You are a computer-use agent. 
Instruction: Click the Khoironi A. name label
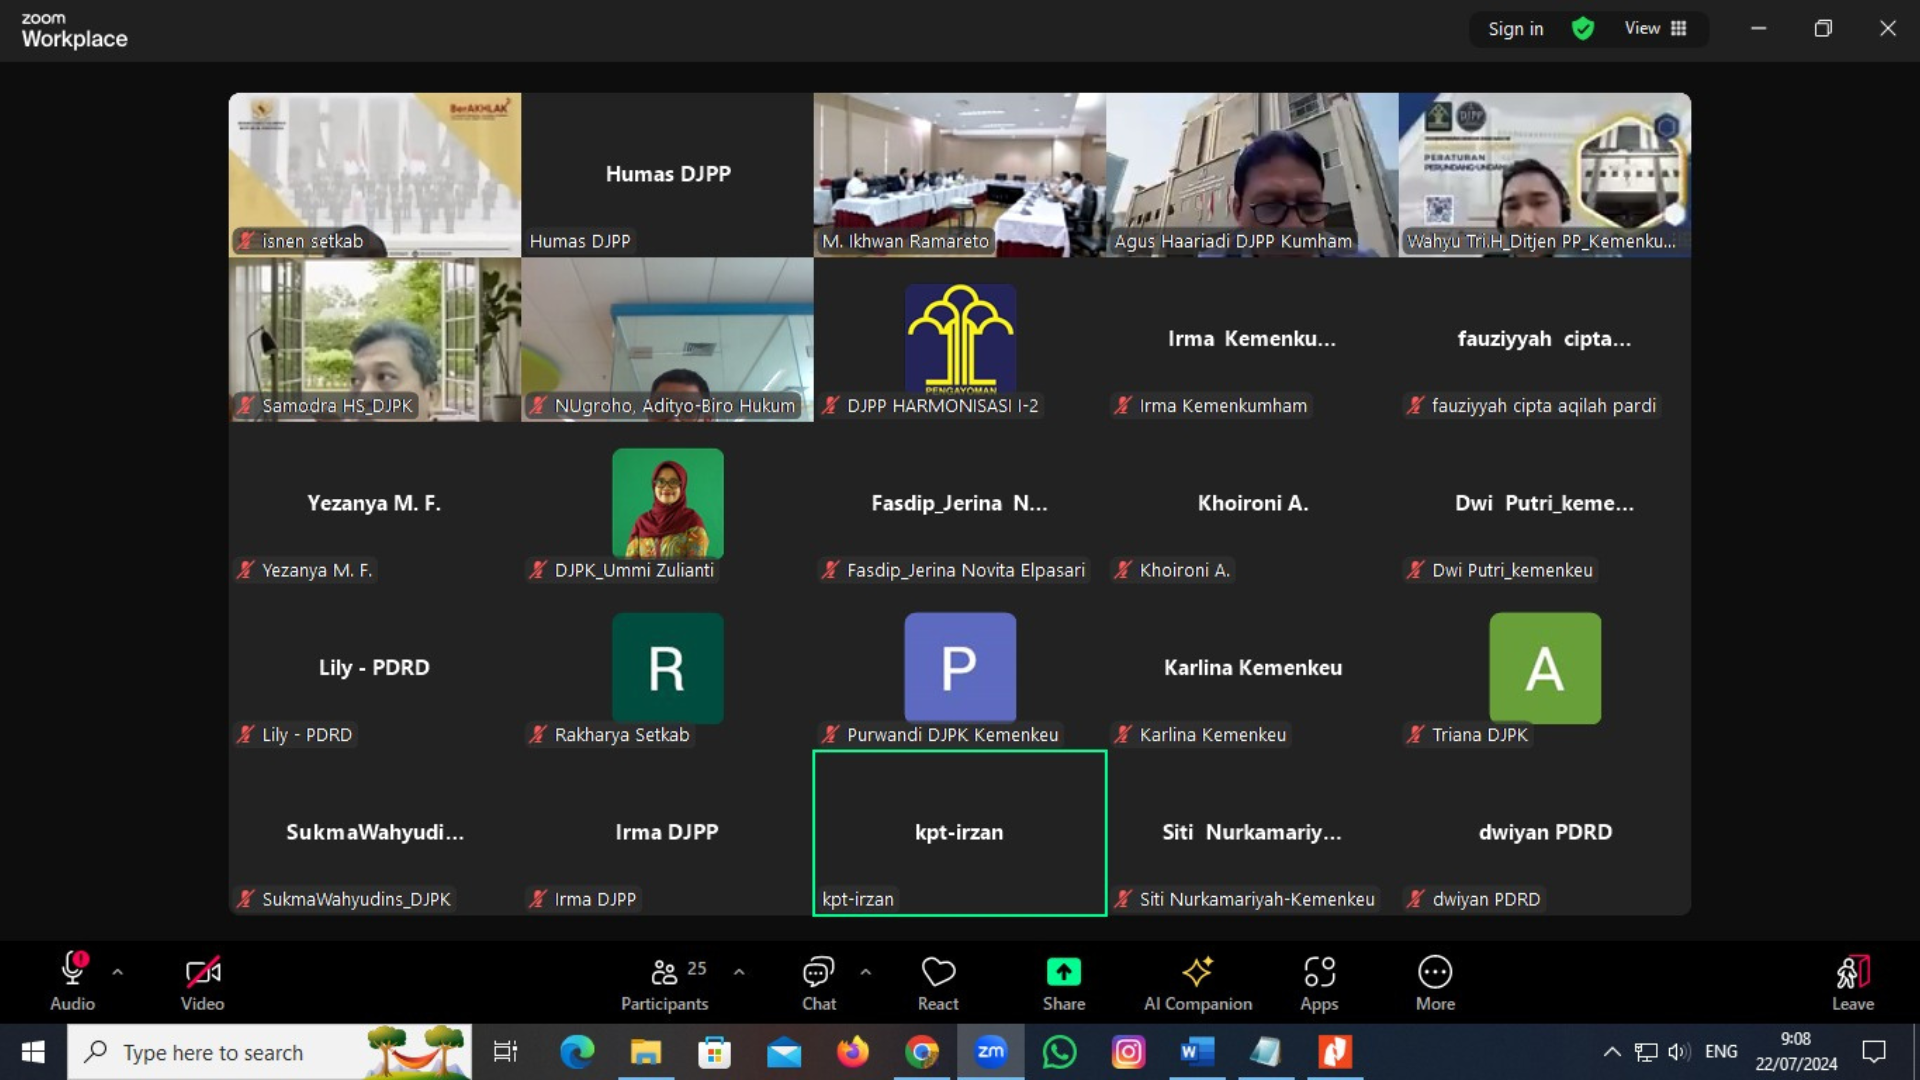tap(1185, 570)
